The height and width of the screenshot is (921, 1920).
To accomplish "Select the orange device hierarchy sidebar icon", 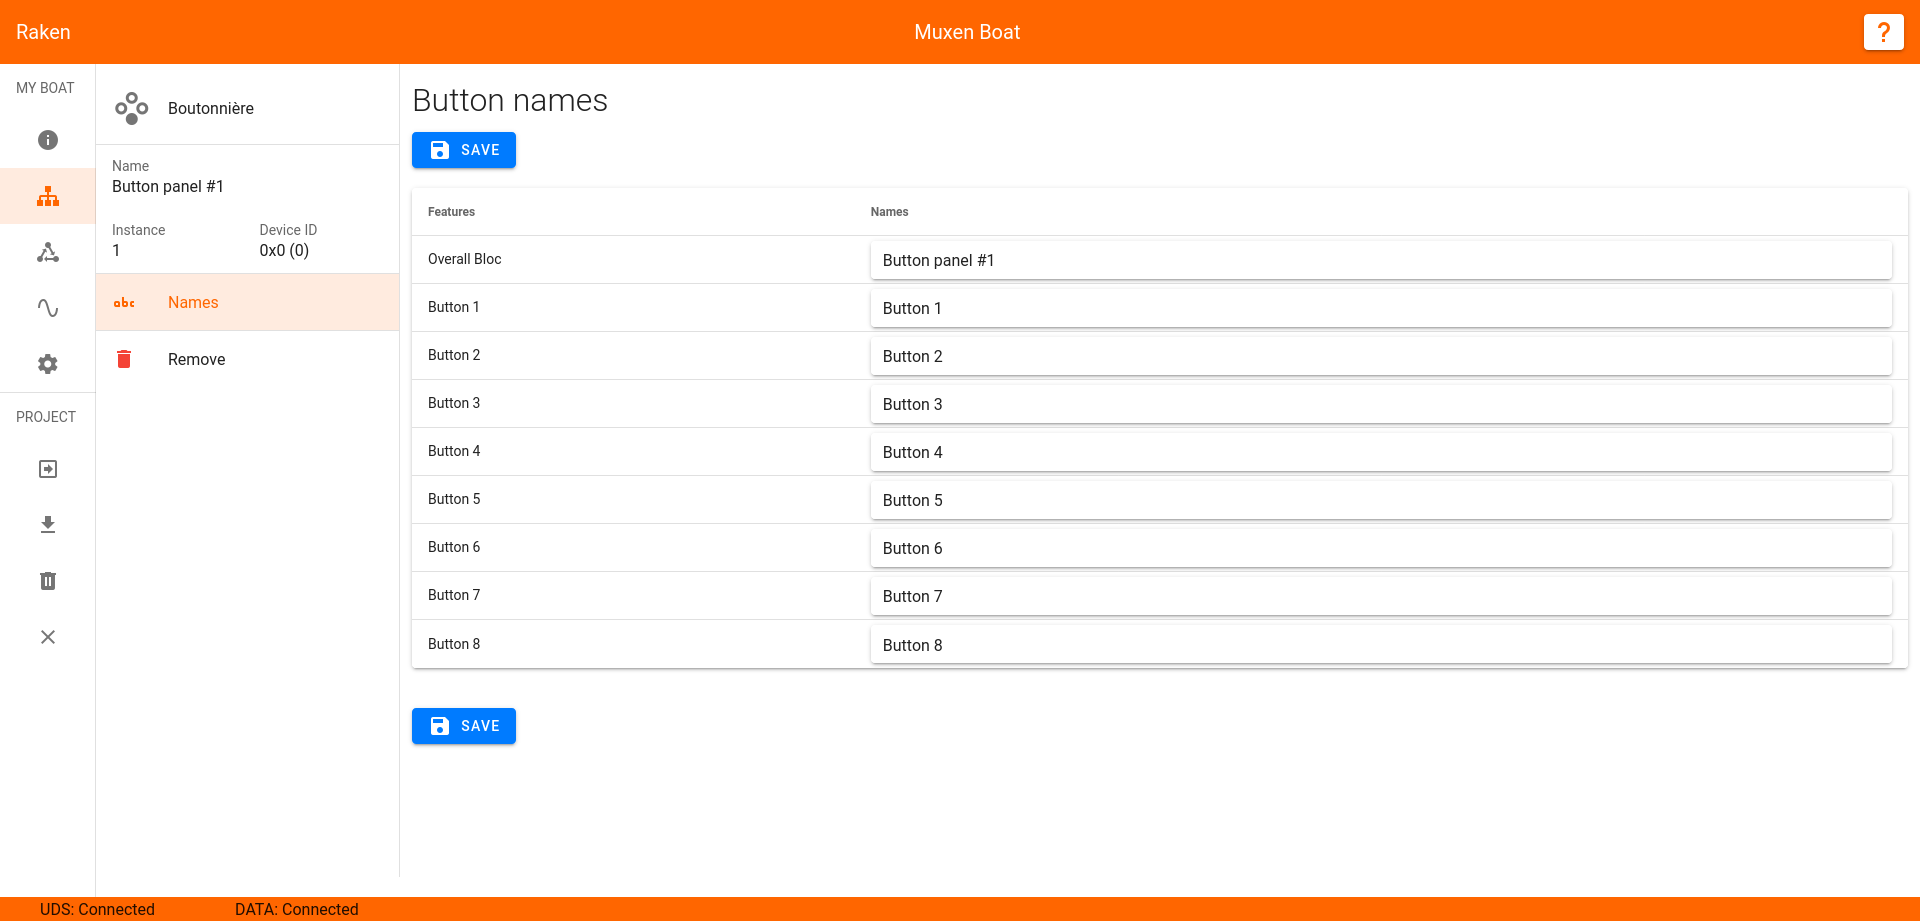I will coord(48,196).
